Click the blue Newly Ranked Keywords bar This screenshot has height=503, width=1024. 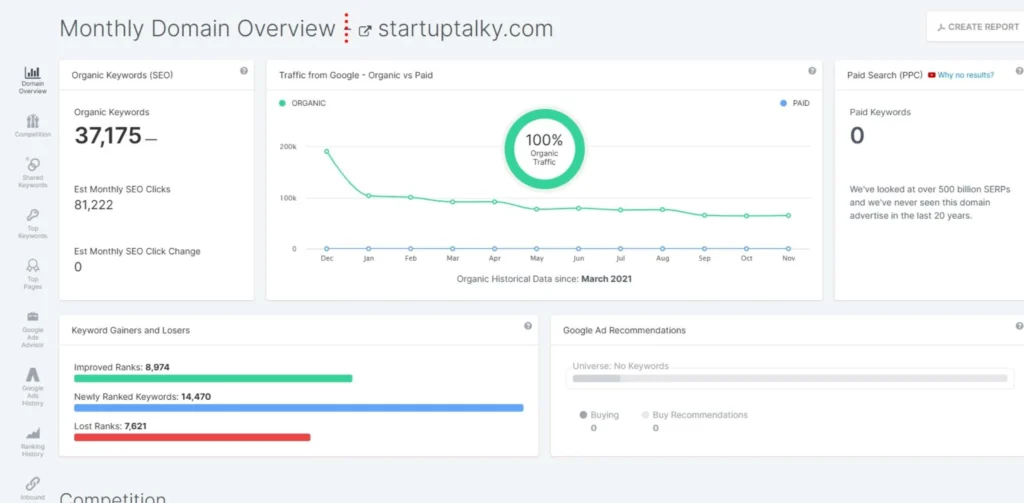click(298, 408)
